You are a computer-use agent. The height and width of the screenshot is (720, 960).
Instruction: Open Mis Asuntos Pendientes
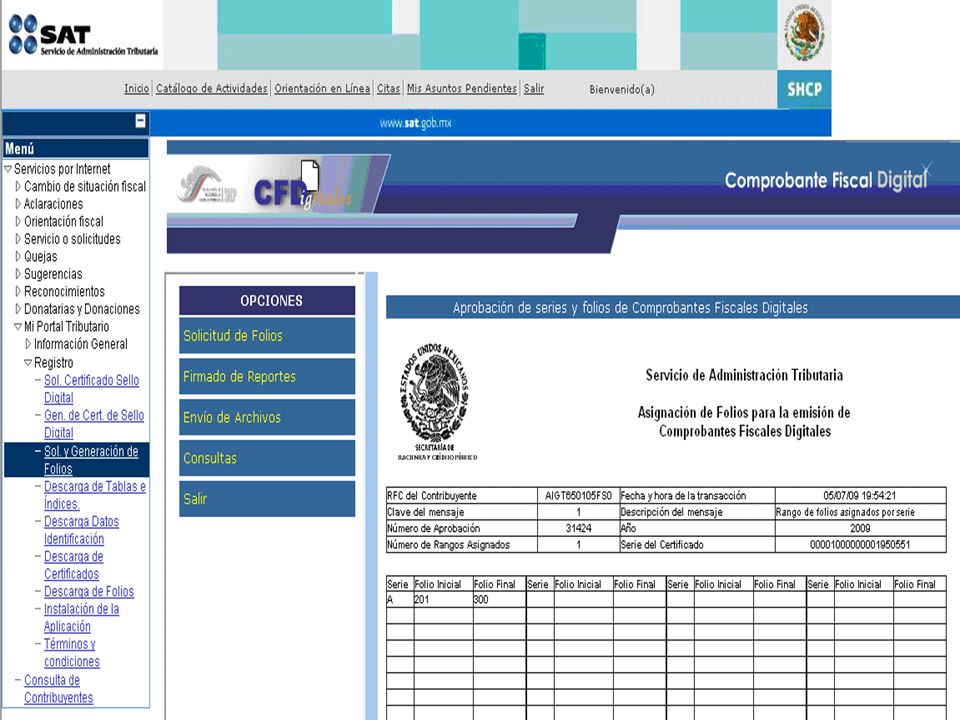462,89
